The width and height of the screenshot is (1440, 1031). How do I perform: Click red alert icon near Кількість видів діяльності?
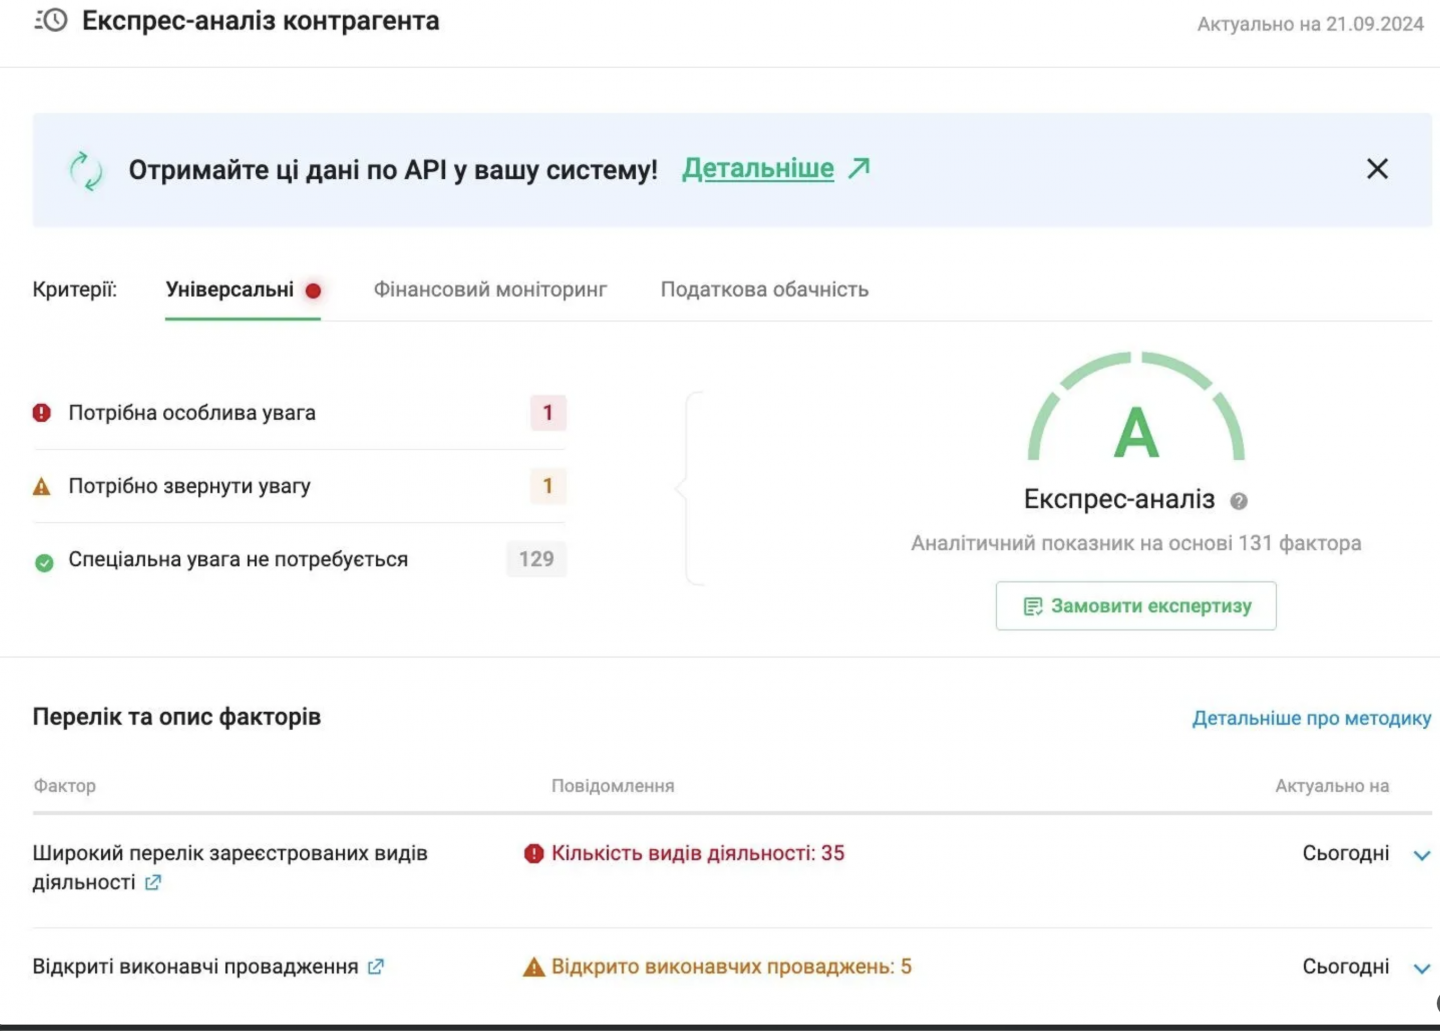point(534,853)
